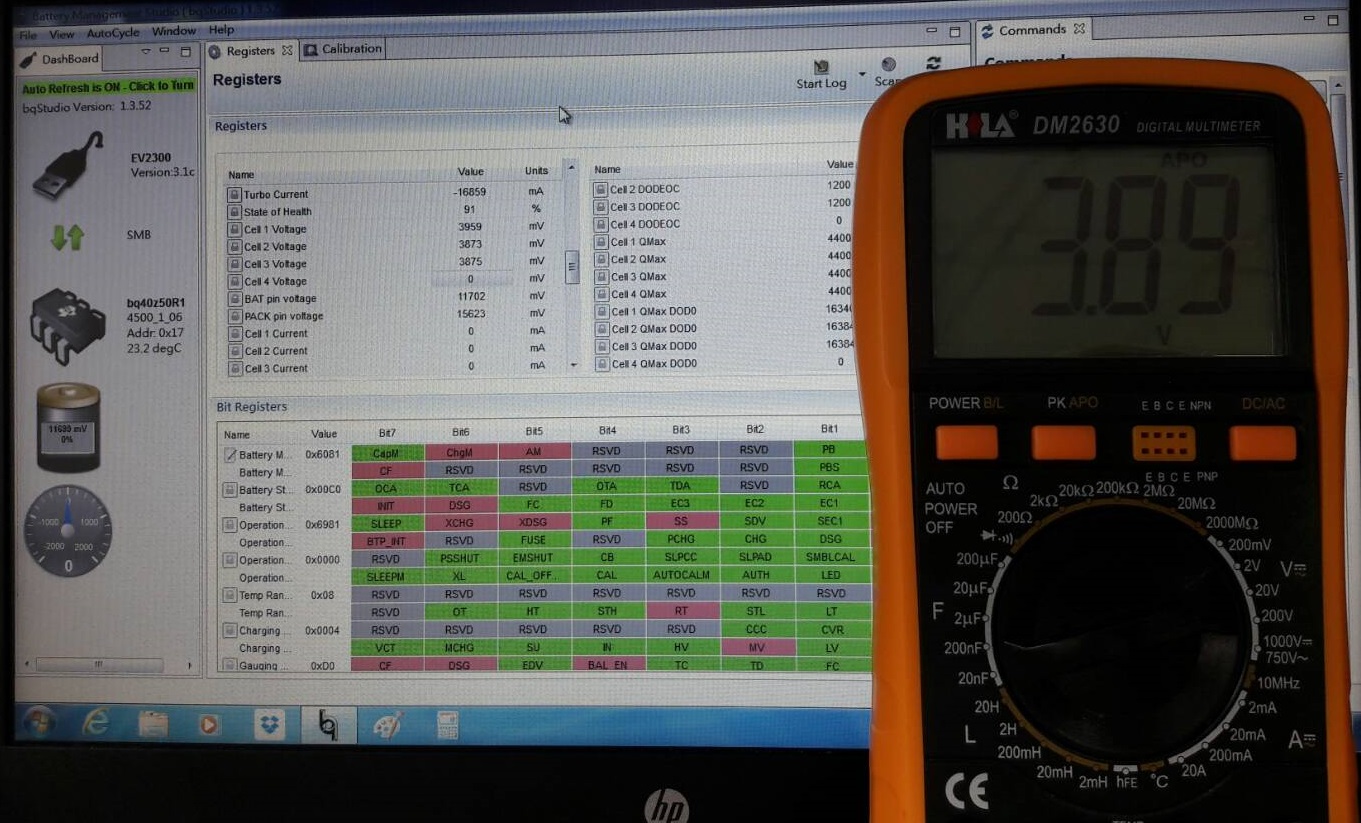
Task: Click the CapM bit cell
Action: click(386, 452)
